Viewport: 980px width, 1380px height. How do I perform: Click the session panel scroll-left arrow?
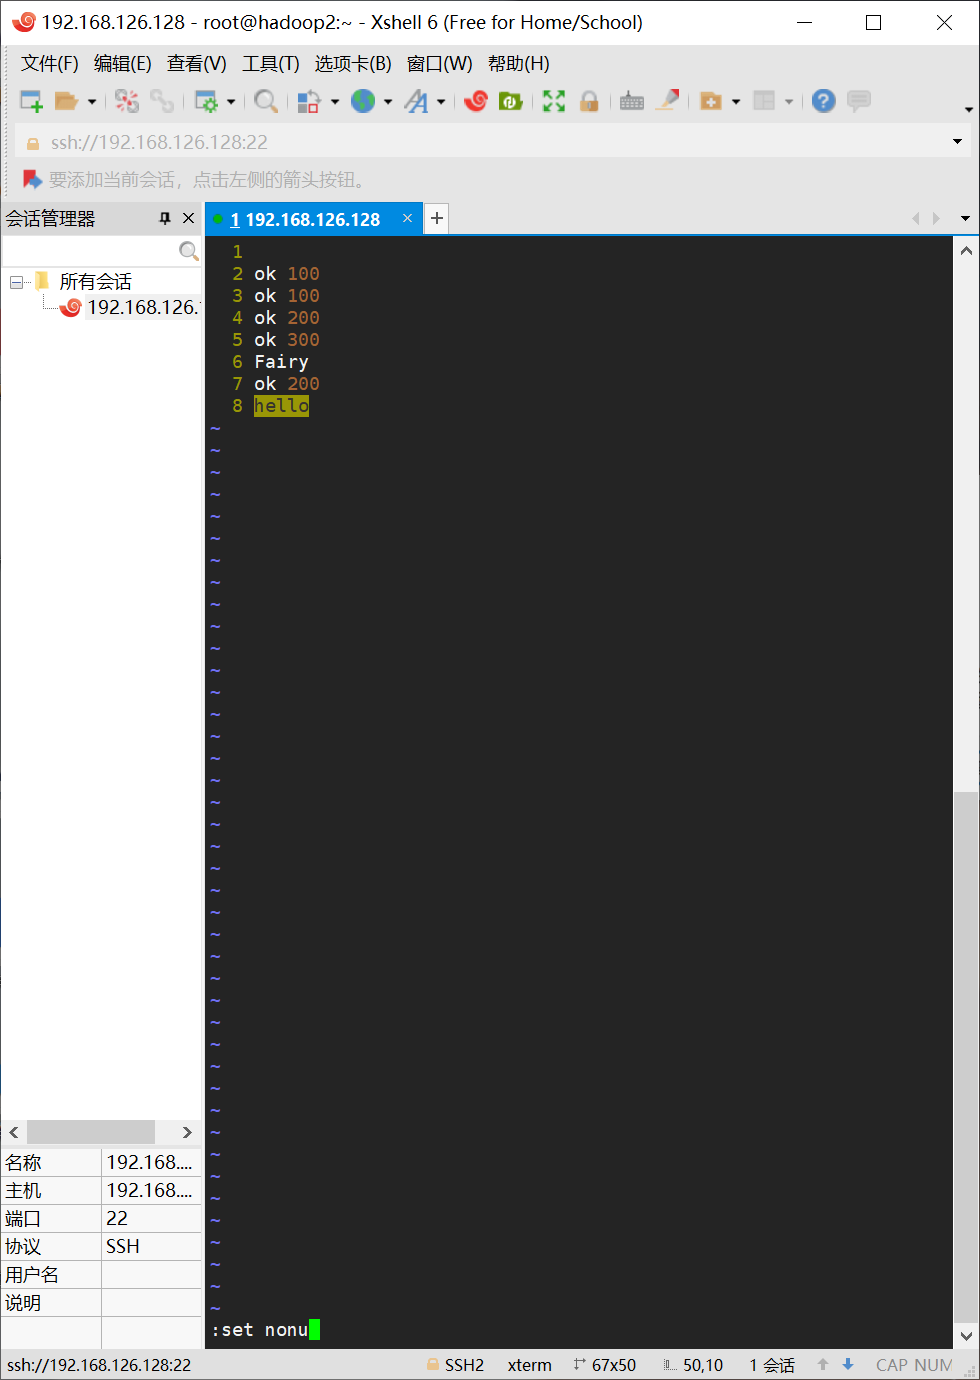click(x=14, y=1132)
